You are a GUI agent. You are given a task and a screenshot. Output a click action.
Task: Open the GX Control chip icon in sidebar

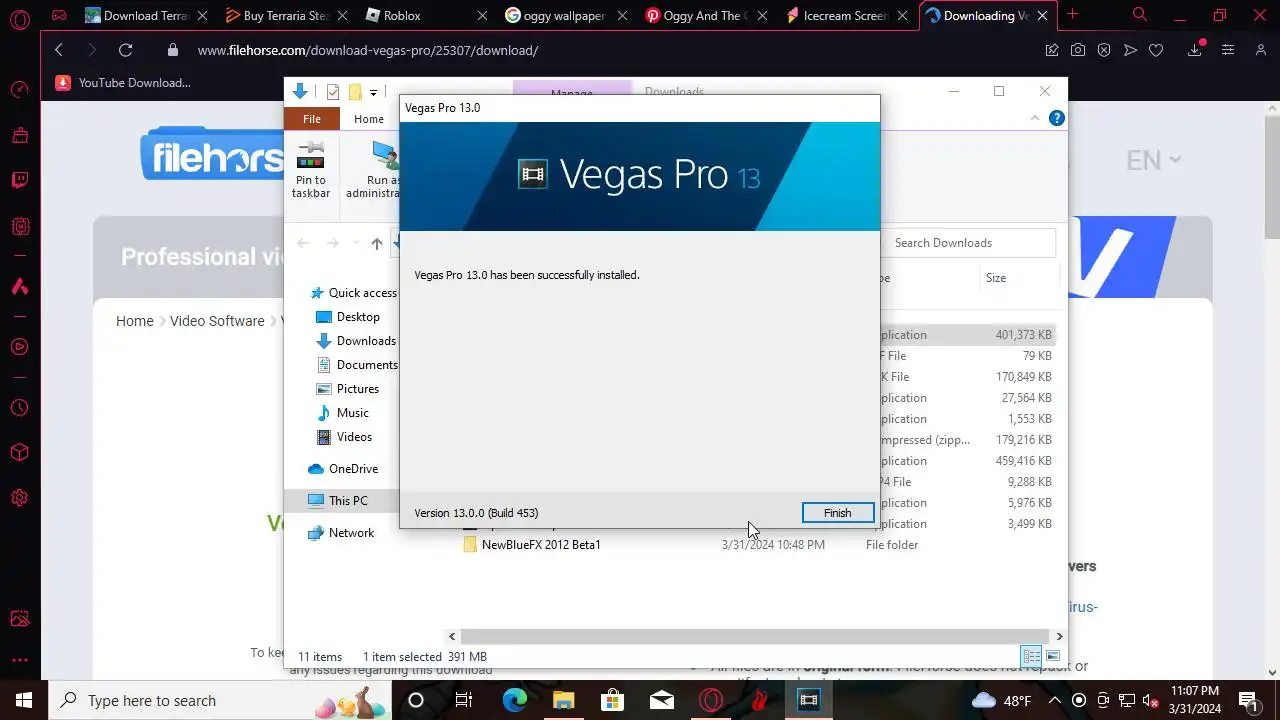click(x=20, y=227)
